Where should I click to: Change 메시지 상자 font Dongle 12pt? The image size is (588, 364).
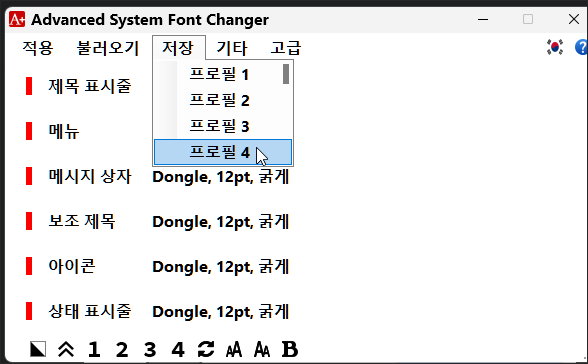220,177
